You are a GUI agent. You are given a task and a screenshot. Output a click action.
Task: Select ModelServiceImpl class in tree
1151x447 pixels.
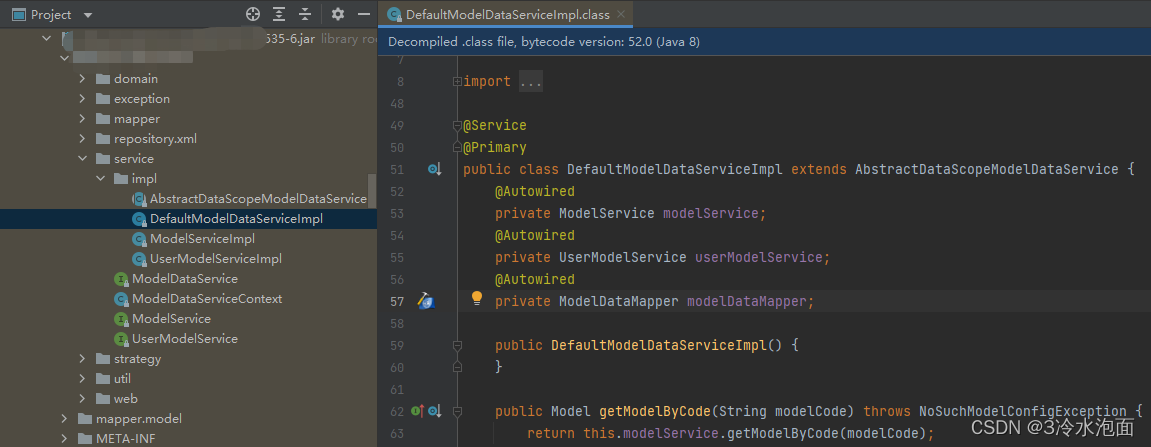[202, 239]
